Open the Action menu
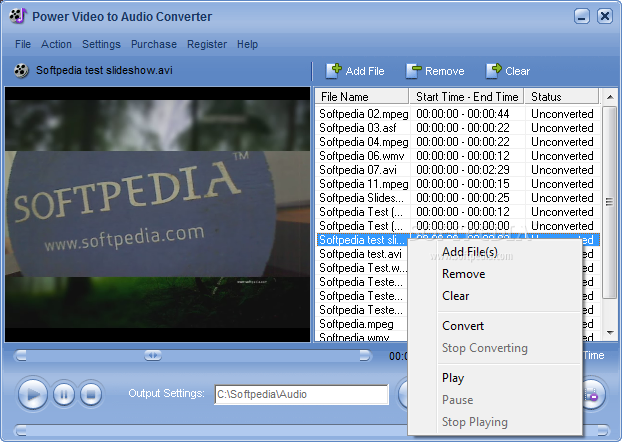Image resolution: width=622 pixels, height=442 pixels. coord(56,44)
